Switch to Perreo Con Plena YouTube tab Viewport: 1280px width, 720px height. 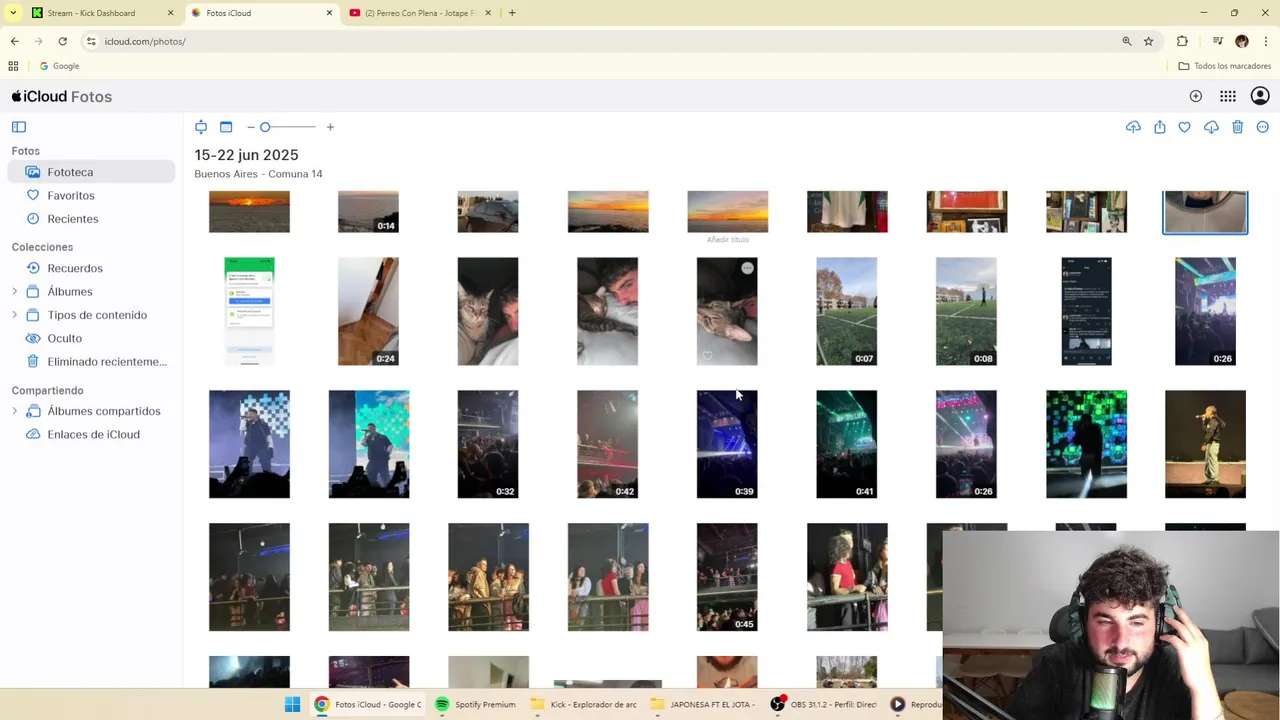(420, 13)
